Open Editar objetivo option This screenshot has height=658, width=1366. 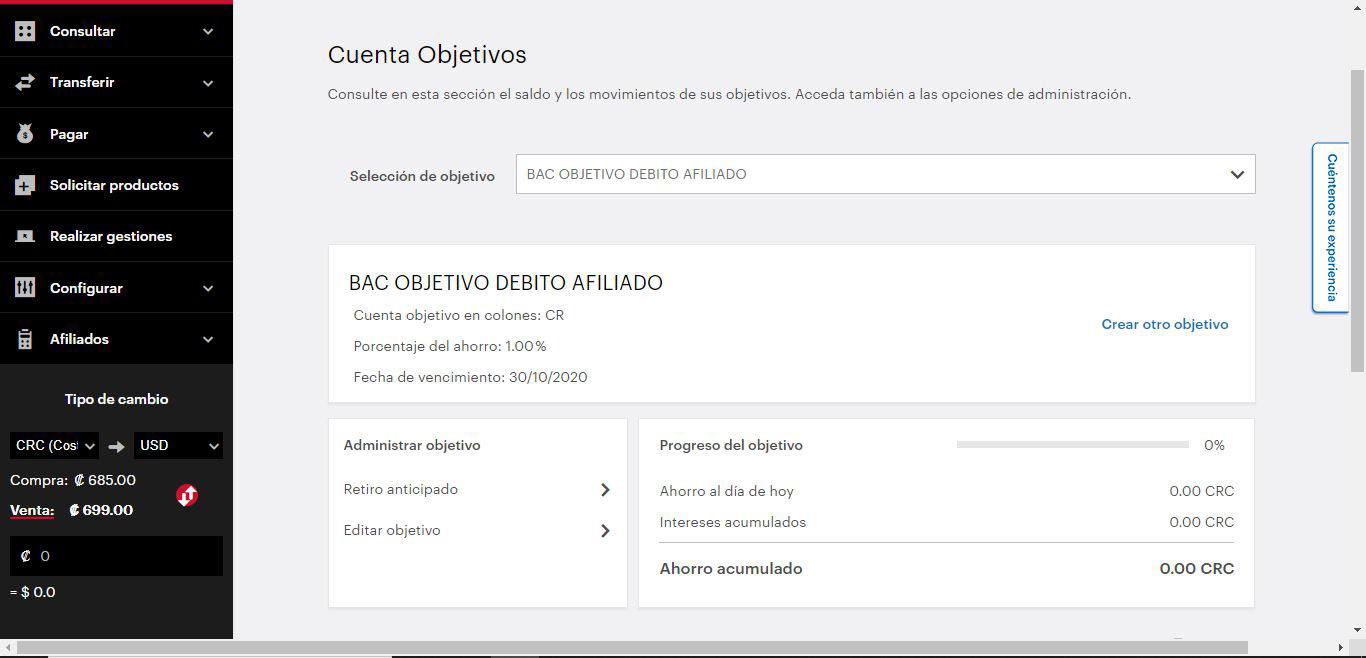[477, 530]
